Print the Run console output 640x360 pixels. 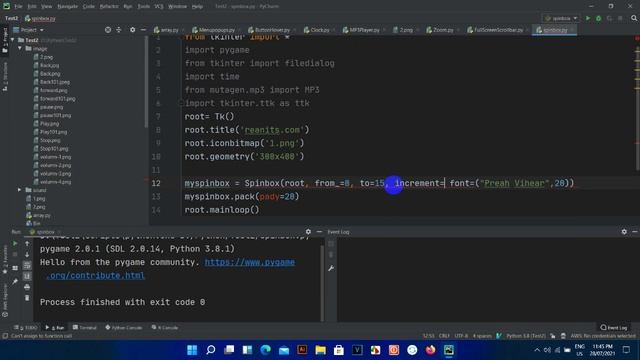[x=27, y=287]
